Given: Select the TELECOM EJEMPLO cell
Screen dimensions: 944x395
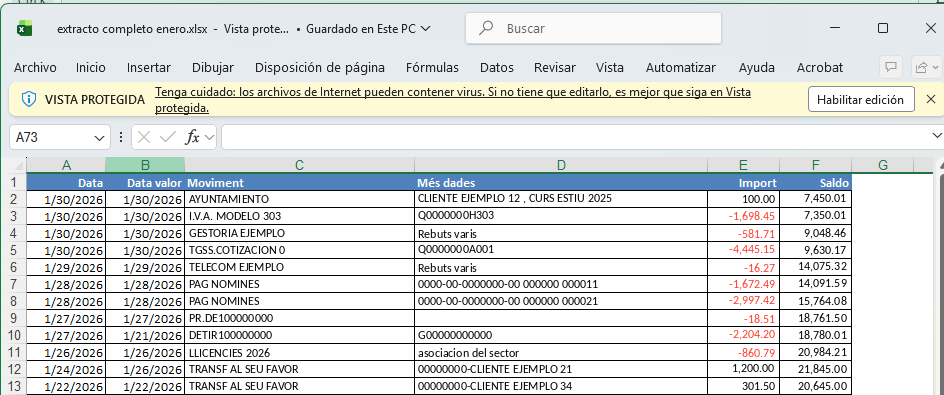Looking at the screenshot, I should [300, 267].
